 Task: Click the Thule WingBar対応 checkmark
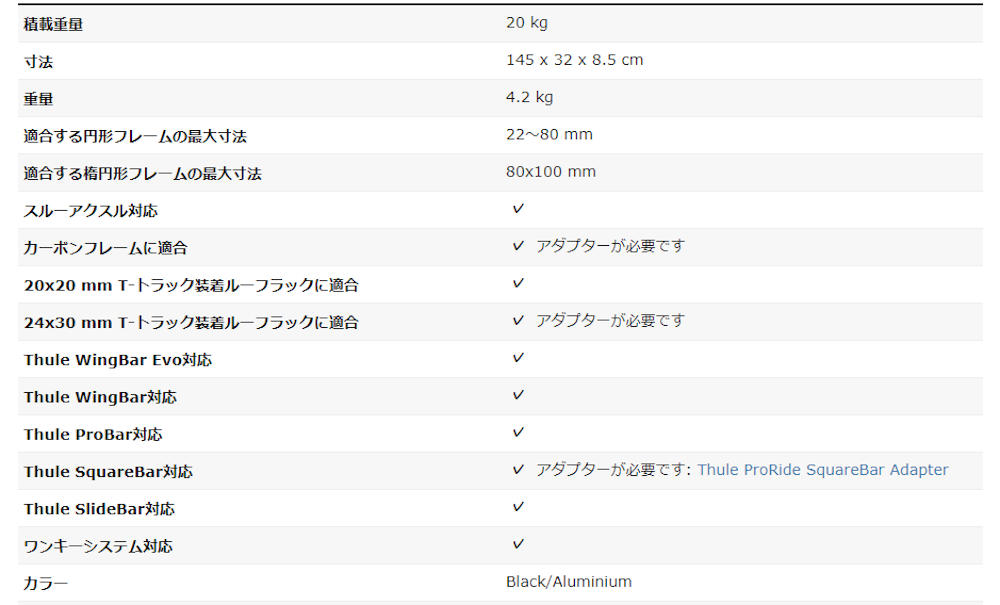pyautogui.click(x=518, y=395)
